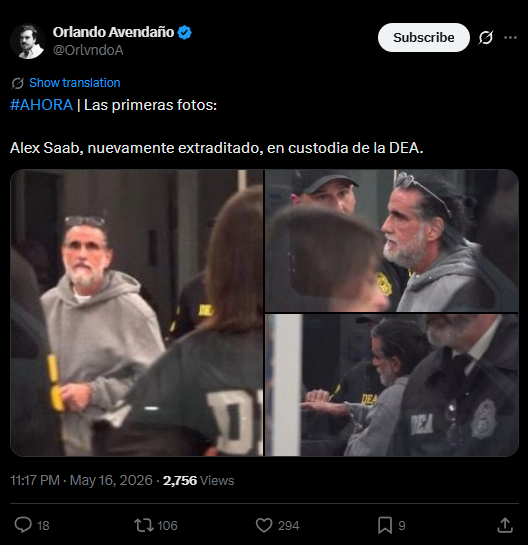The height and width of the screenshot is (545, 528).
Task: Click the Subscribe button
Action: tap(424, 38)
